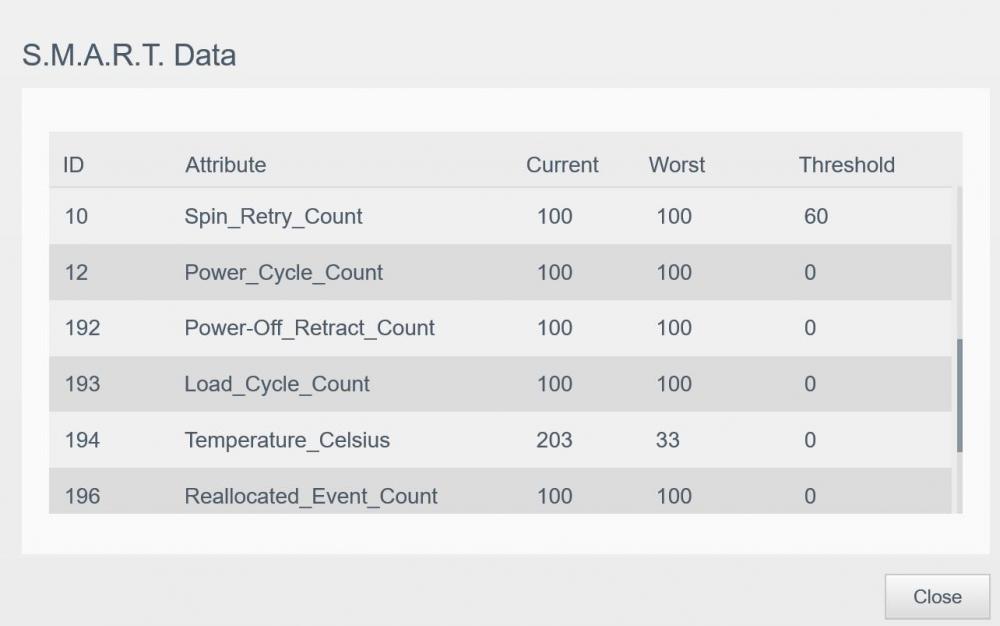Click ID 196 cell

click(x=82, y=496)
